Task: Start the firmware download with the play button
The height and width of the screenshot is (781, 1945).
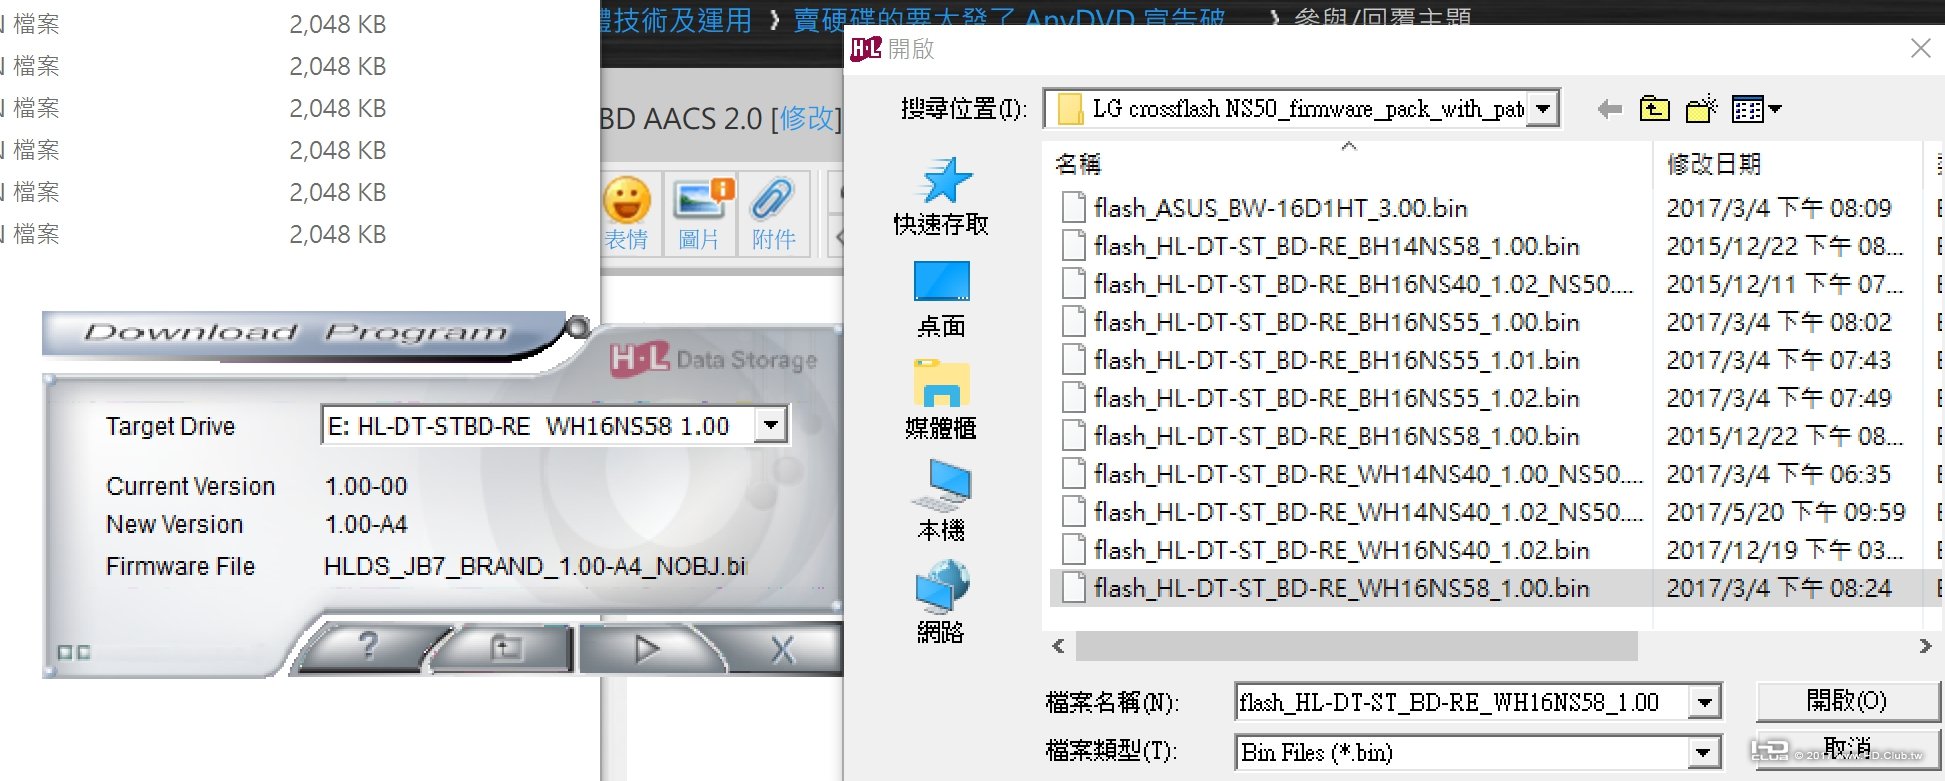Action: pyautogui.click(x=646, y=648)
